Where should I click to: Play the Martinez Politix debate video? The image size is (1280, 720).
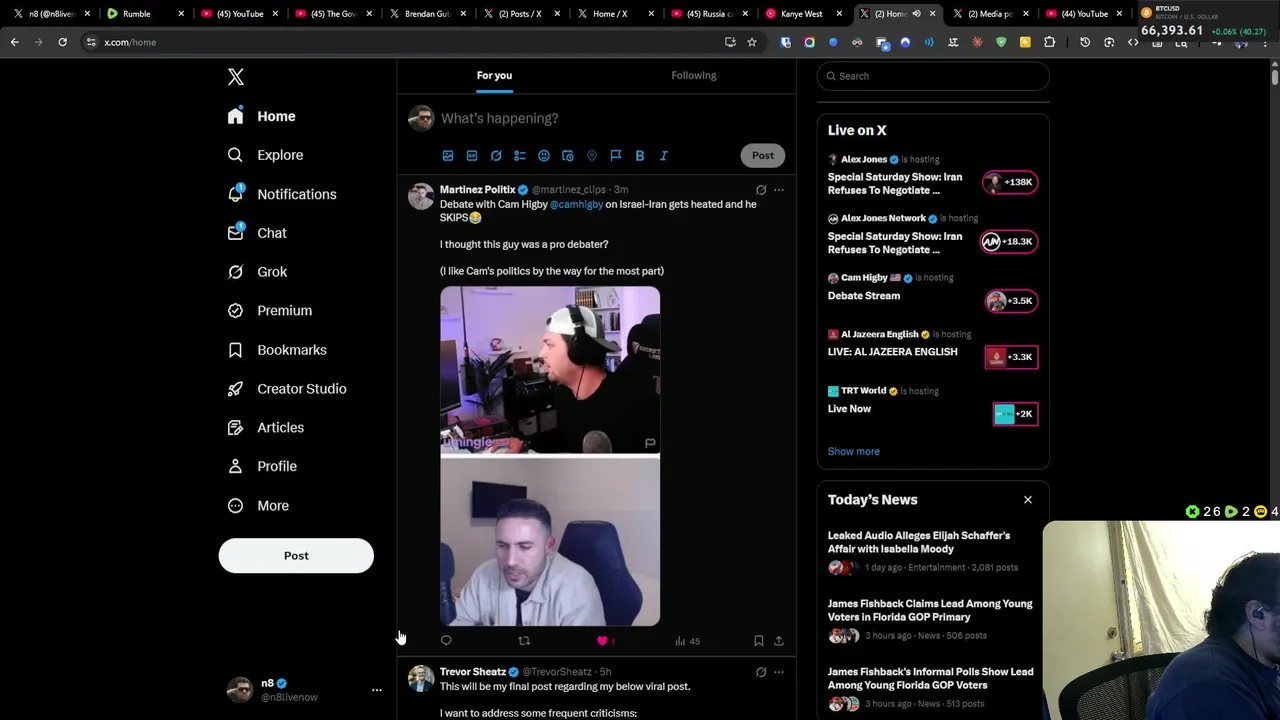[550, 456]
